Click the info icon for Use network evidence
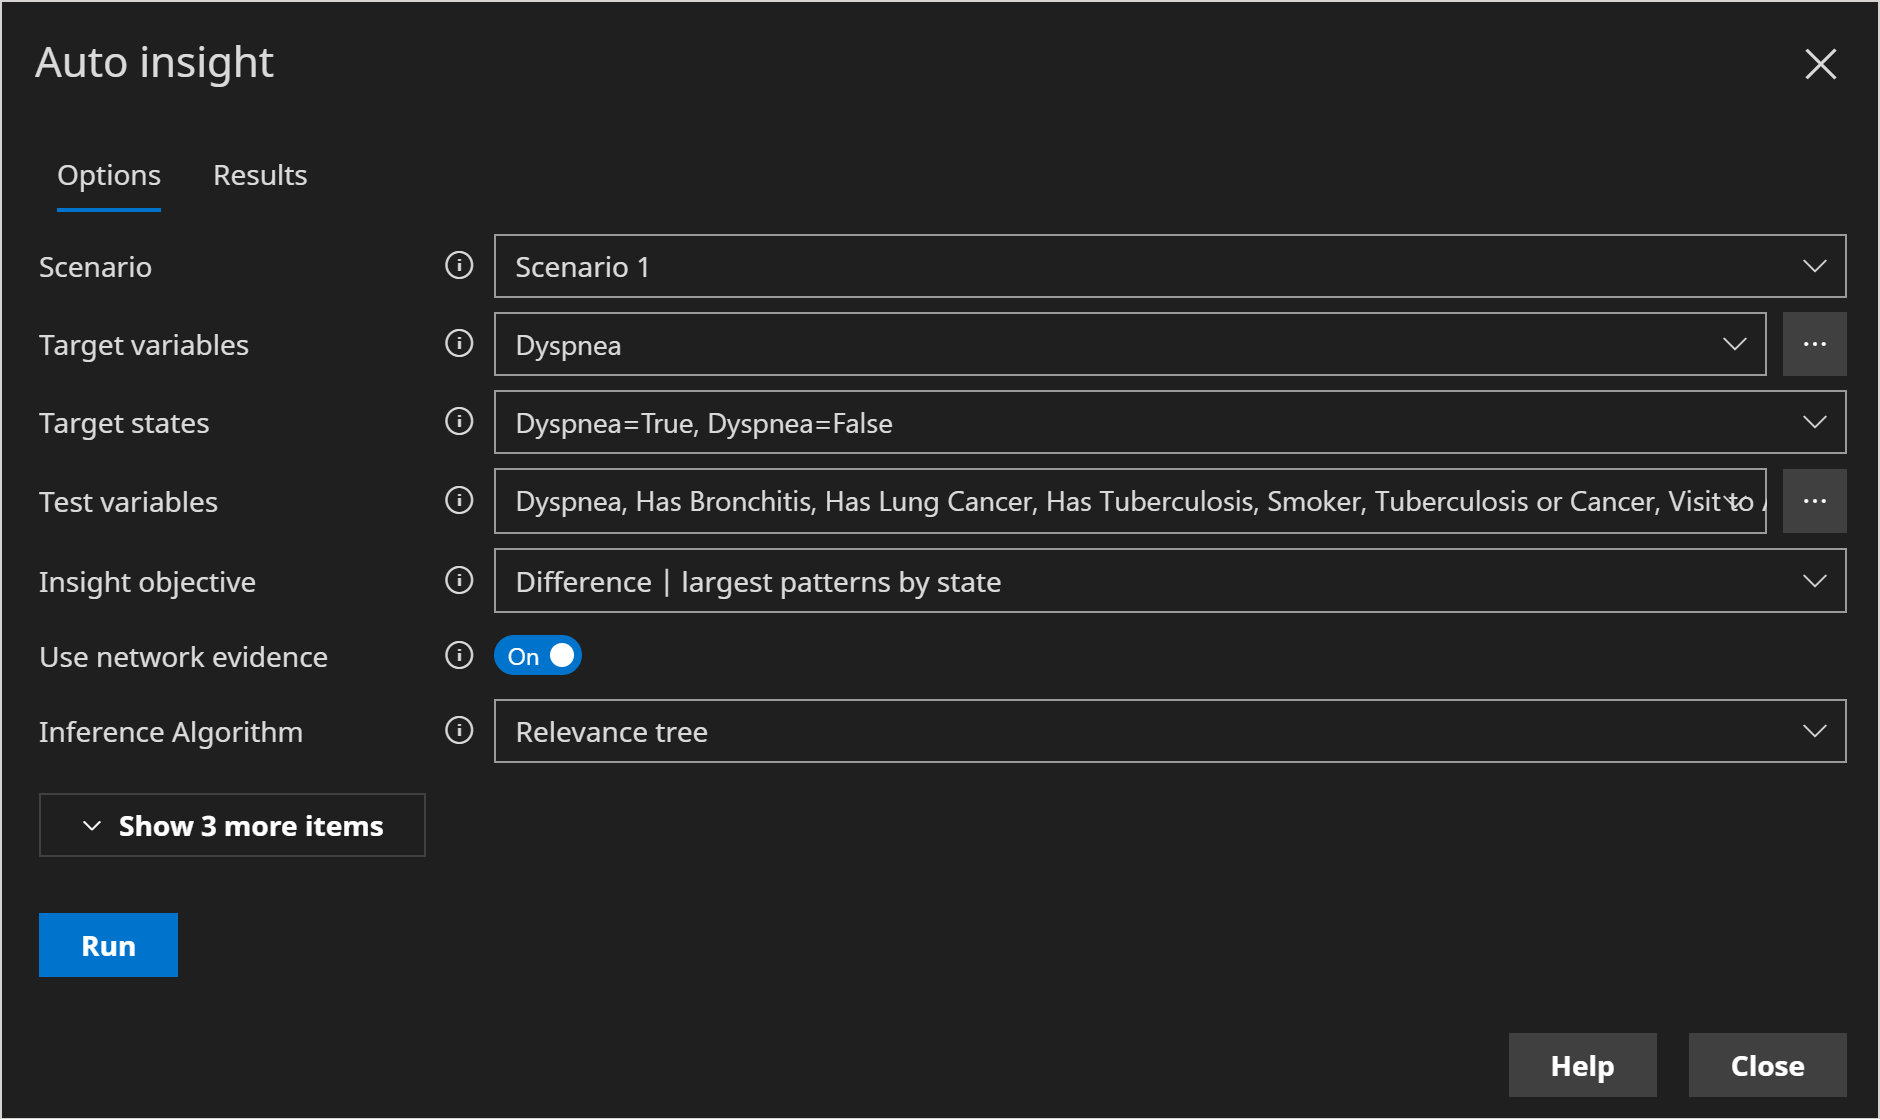 [x=459, y=656]
